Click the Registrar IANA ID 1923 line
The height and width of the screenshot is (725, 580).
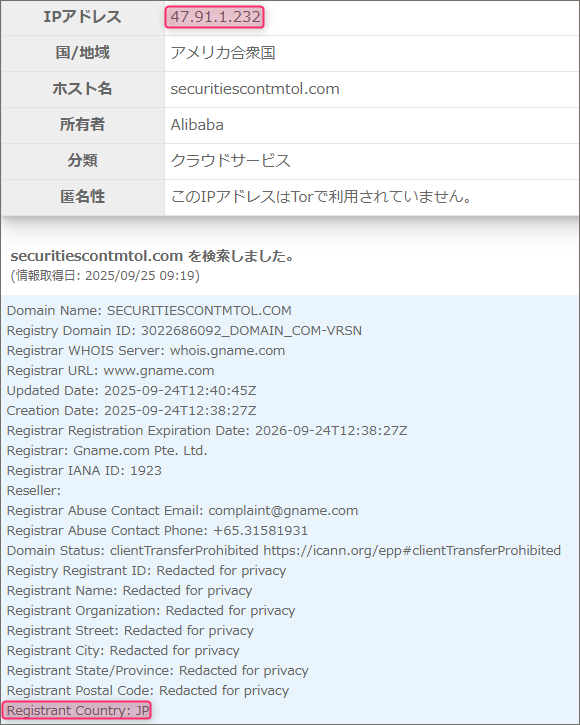point(84,470)
